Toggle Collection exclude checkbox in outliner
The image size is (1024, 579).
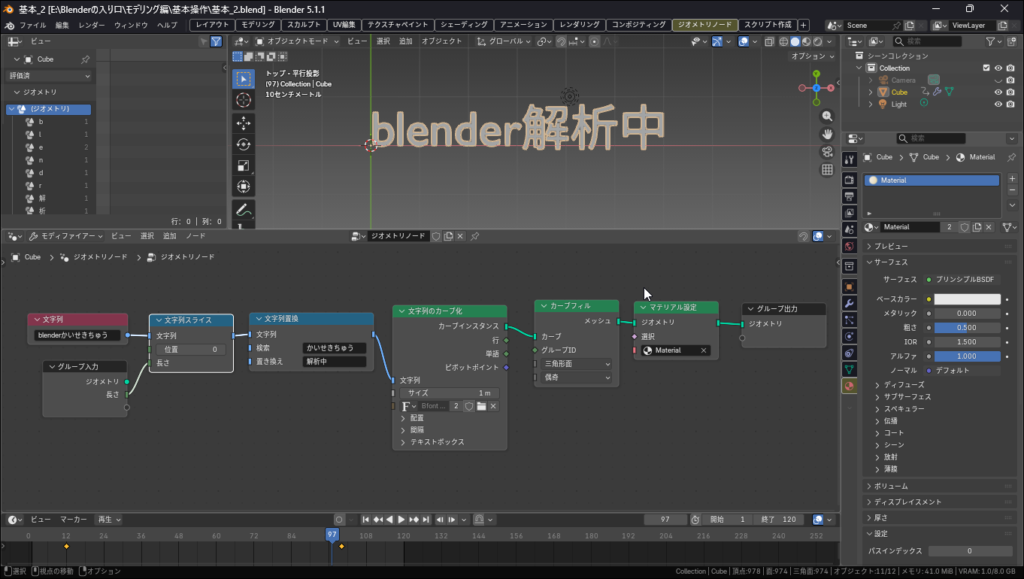(x=986, y=68)
